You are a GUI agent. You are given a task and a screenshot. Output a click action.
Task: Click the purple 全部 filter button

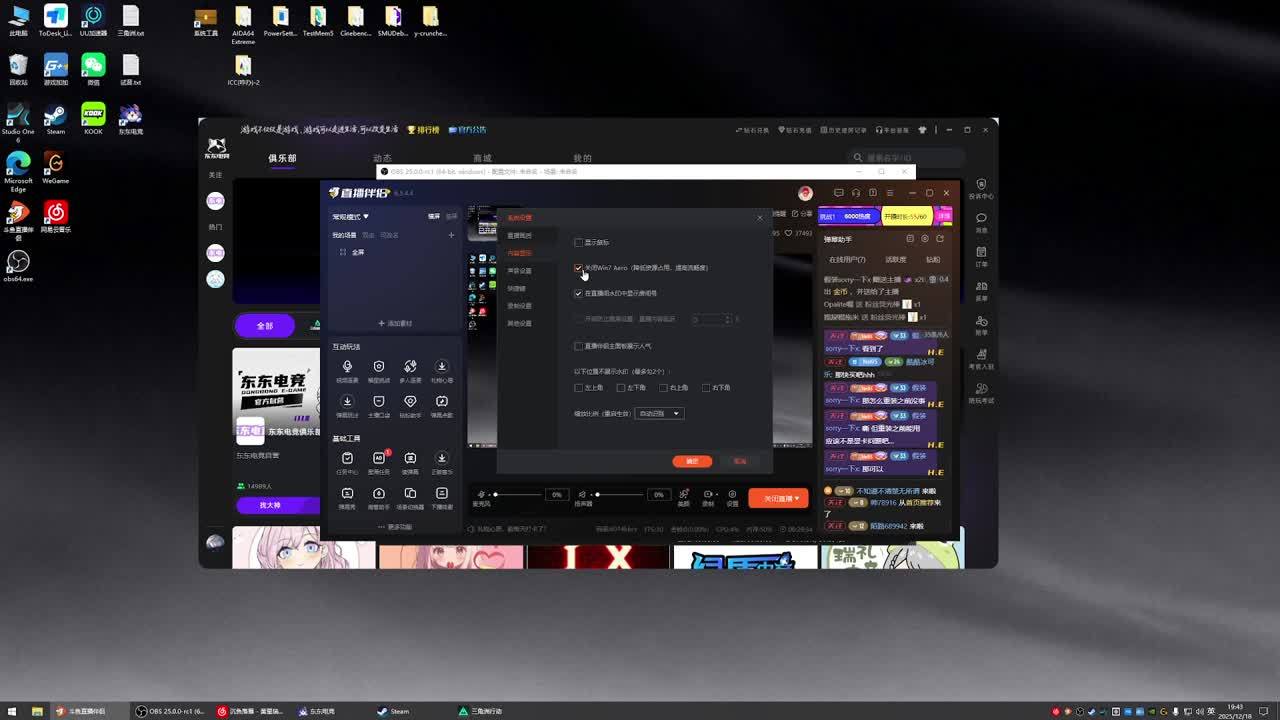pyautogui.click(x=265, y=326)
